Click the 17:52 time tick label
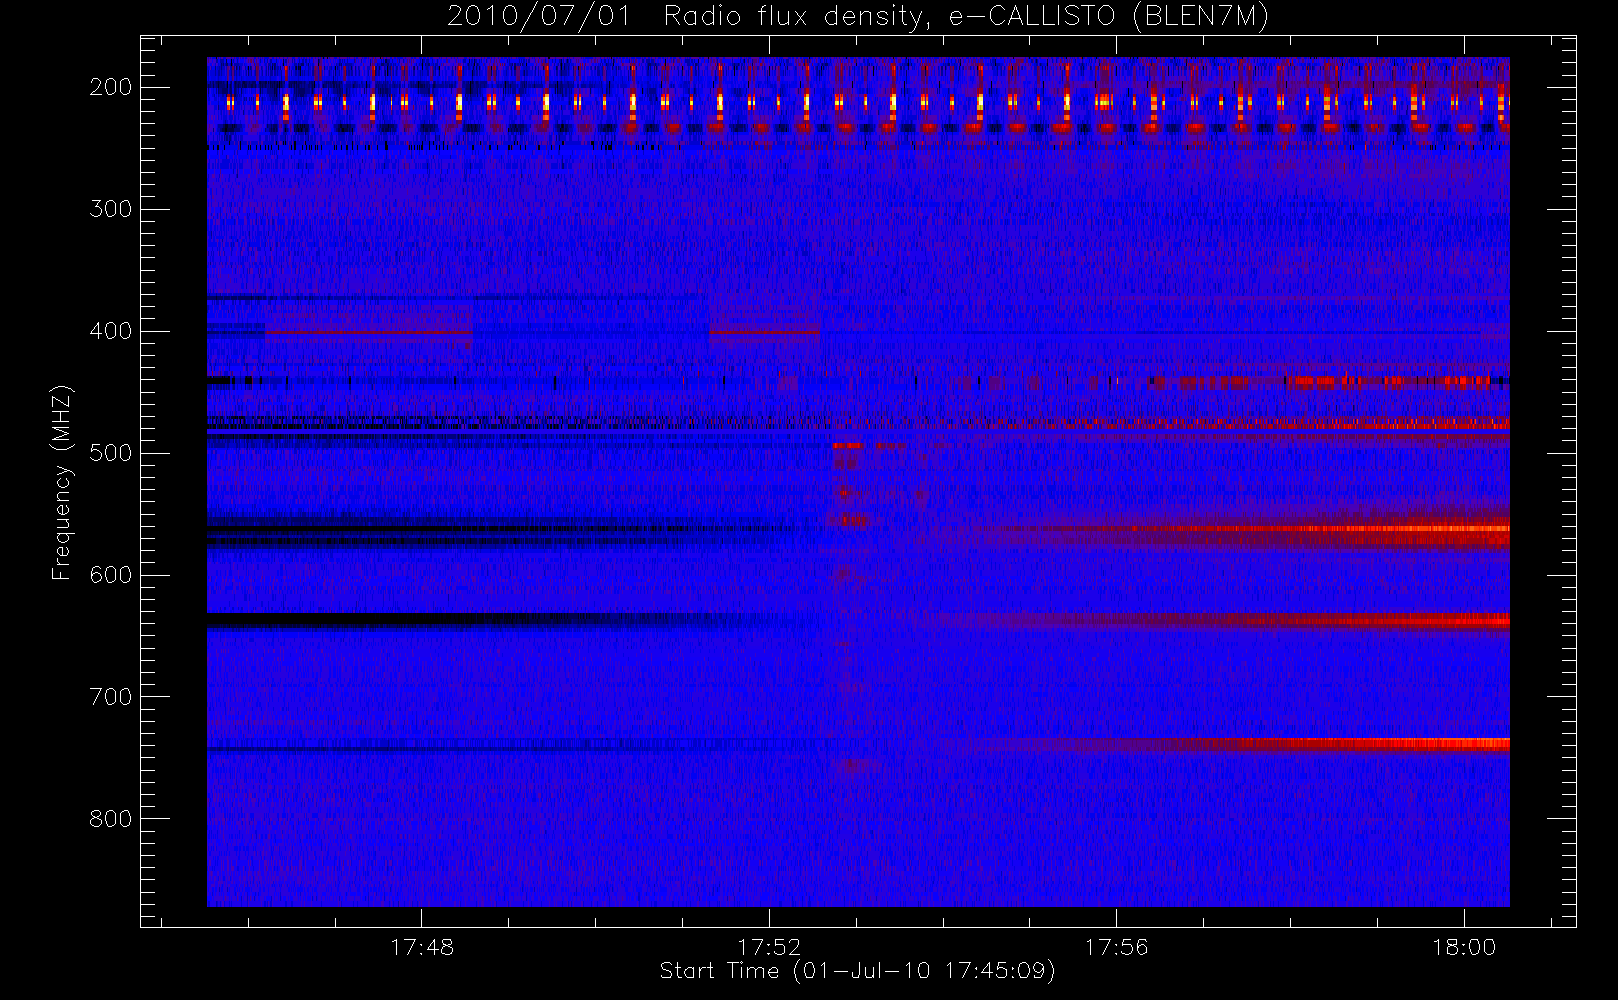The height and width of the screenshot is (1000, 1618). click(x=769, y=947)
